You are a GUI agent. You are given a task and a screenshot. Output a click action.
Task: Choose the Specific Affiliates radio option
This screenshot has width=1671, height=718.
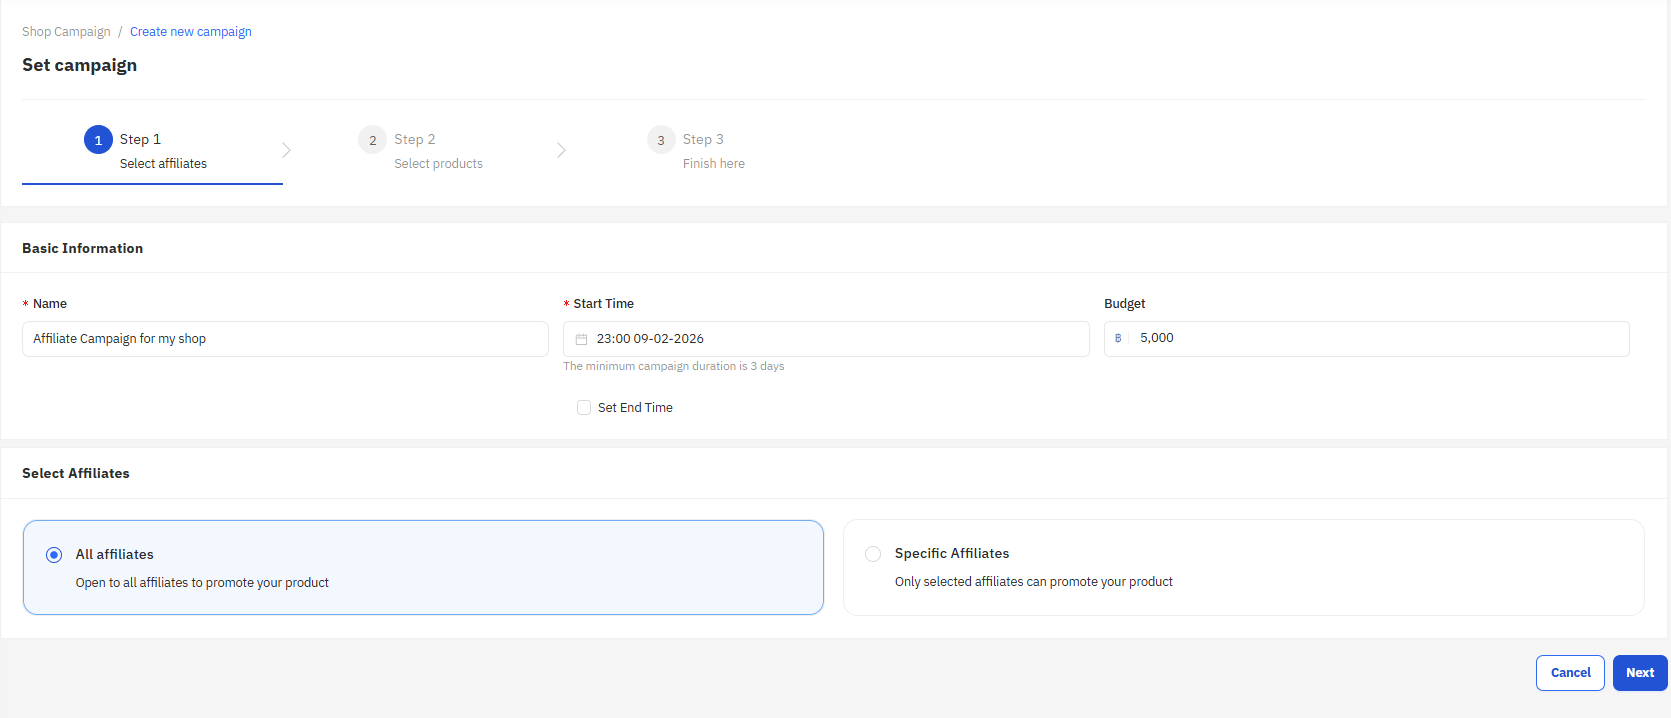pyautogui.click(x=873, y=554)
